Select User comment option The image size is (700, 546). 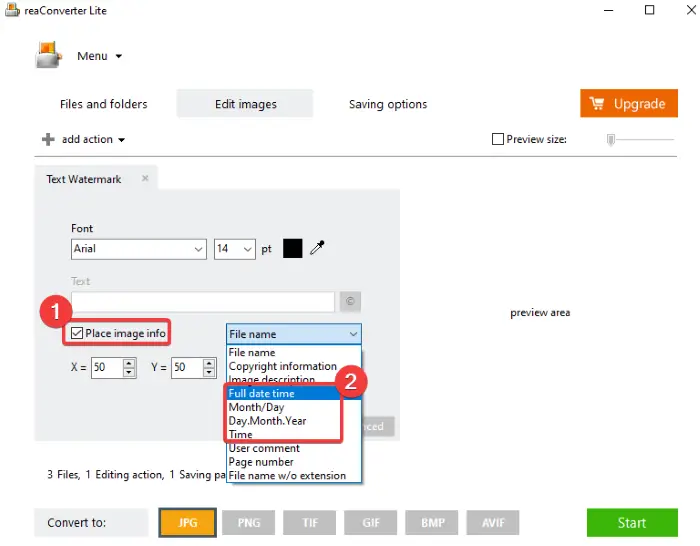click(x=294, y=448)
